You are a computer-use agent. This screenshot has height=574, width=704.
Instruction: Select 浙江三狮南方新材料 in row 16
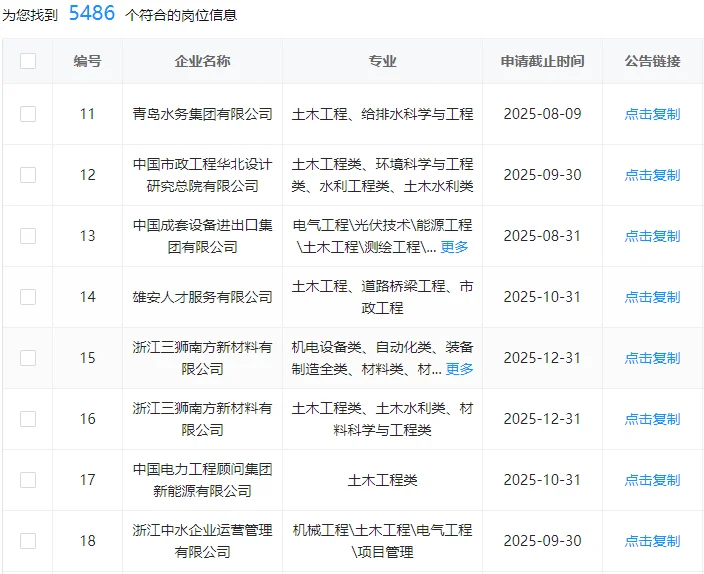pyautogui.click(x=202, y=419)
